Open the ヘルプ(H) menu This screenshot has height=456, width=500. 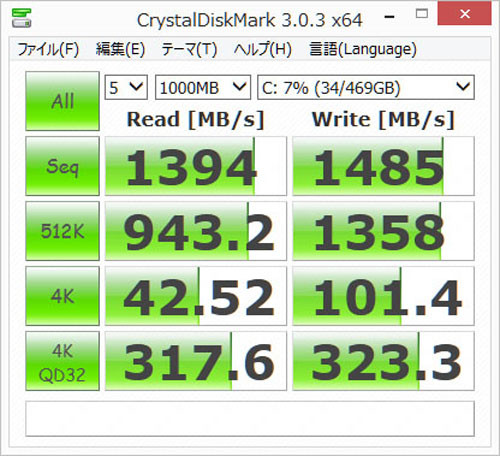[x=263, y=49]
